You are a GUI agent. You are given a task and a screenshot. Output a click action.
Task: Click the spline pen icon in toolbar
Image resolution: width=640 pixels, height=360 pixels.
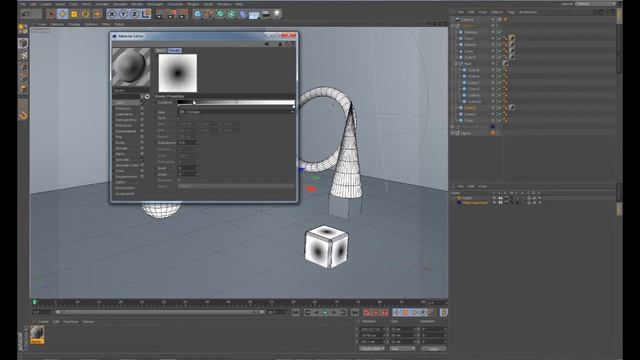209,14
